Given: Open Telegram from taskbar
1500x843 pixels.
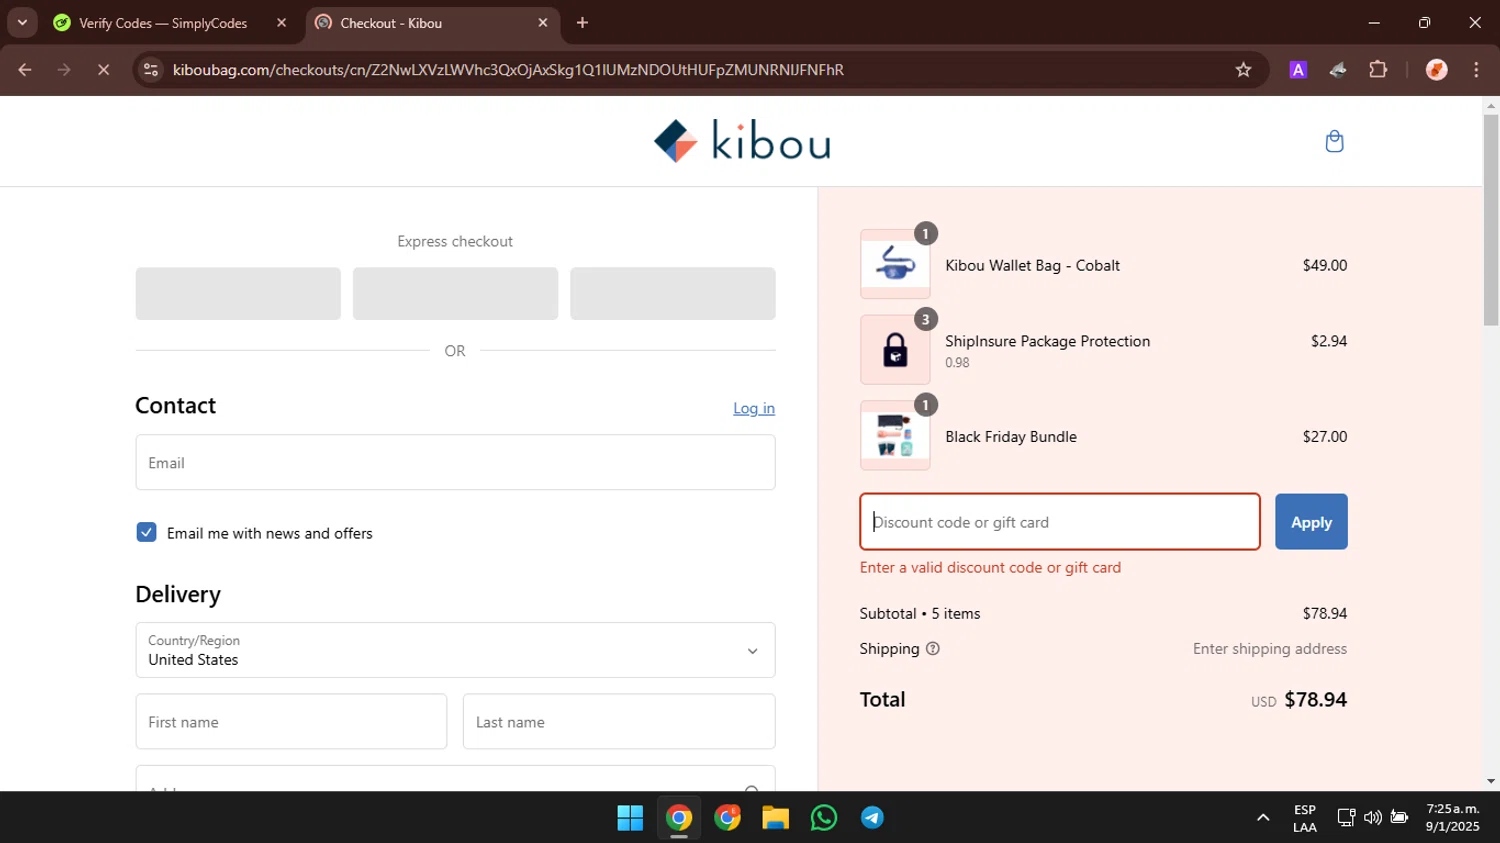Looking at the screenshot, I should (x=872, y=818).
